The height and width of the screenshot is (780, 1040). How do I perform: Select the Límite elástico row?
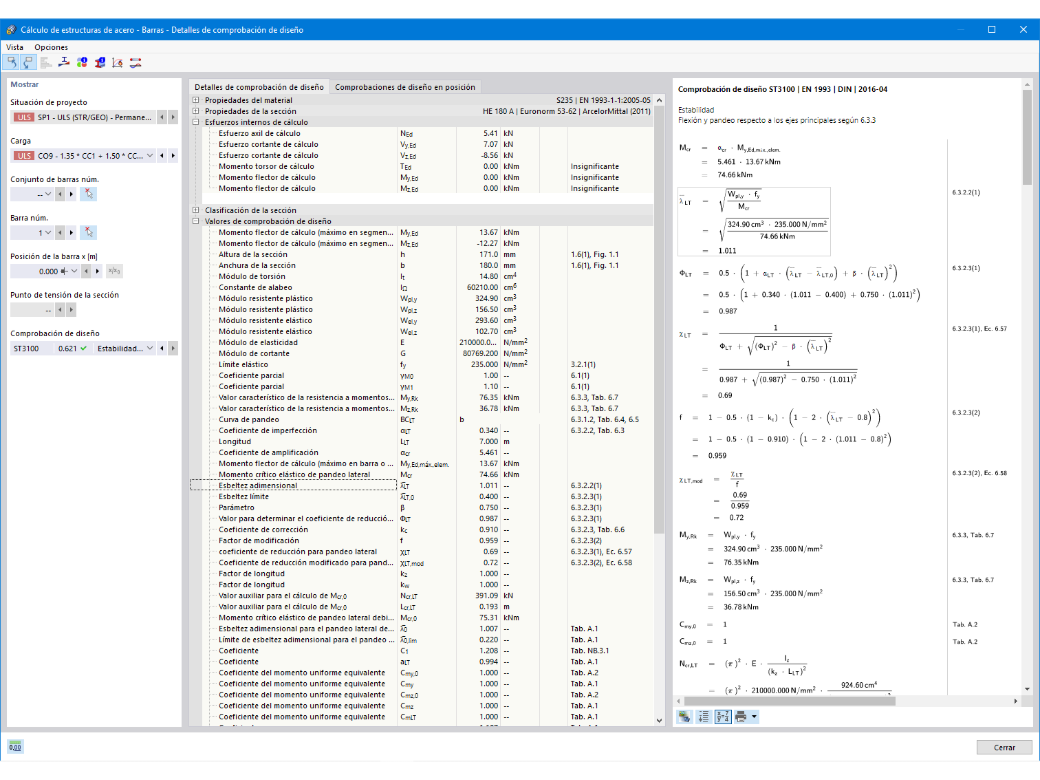tap(421, 364)
